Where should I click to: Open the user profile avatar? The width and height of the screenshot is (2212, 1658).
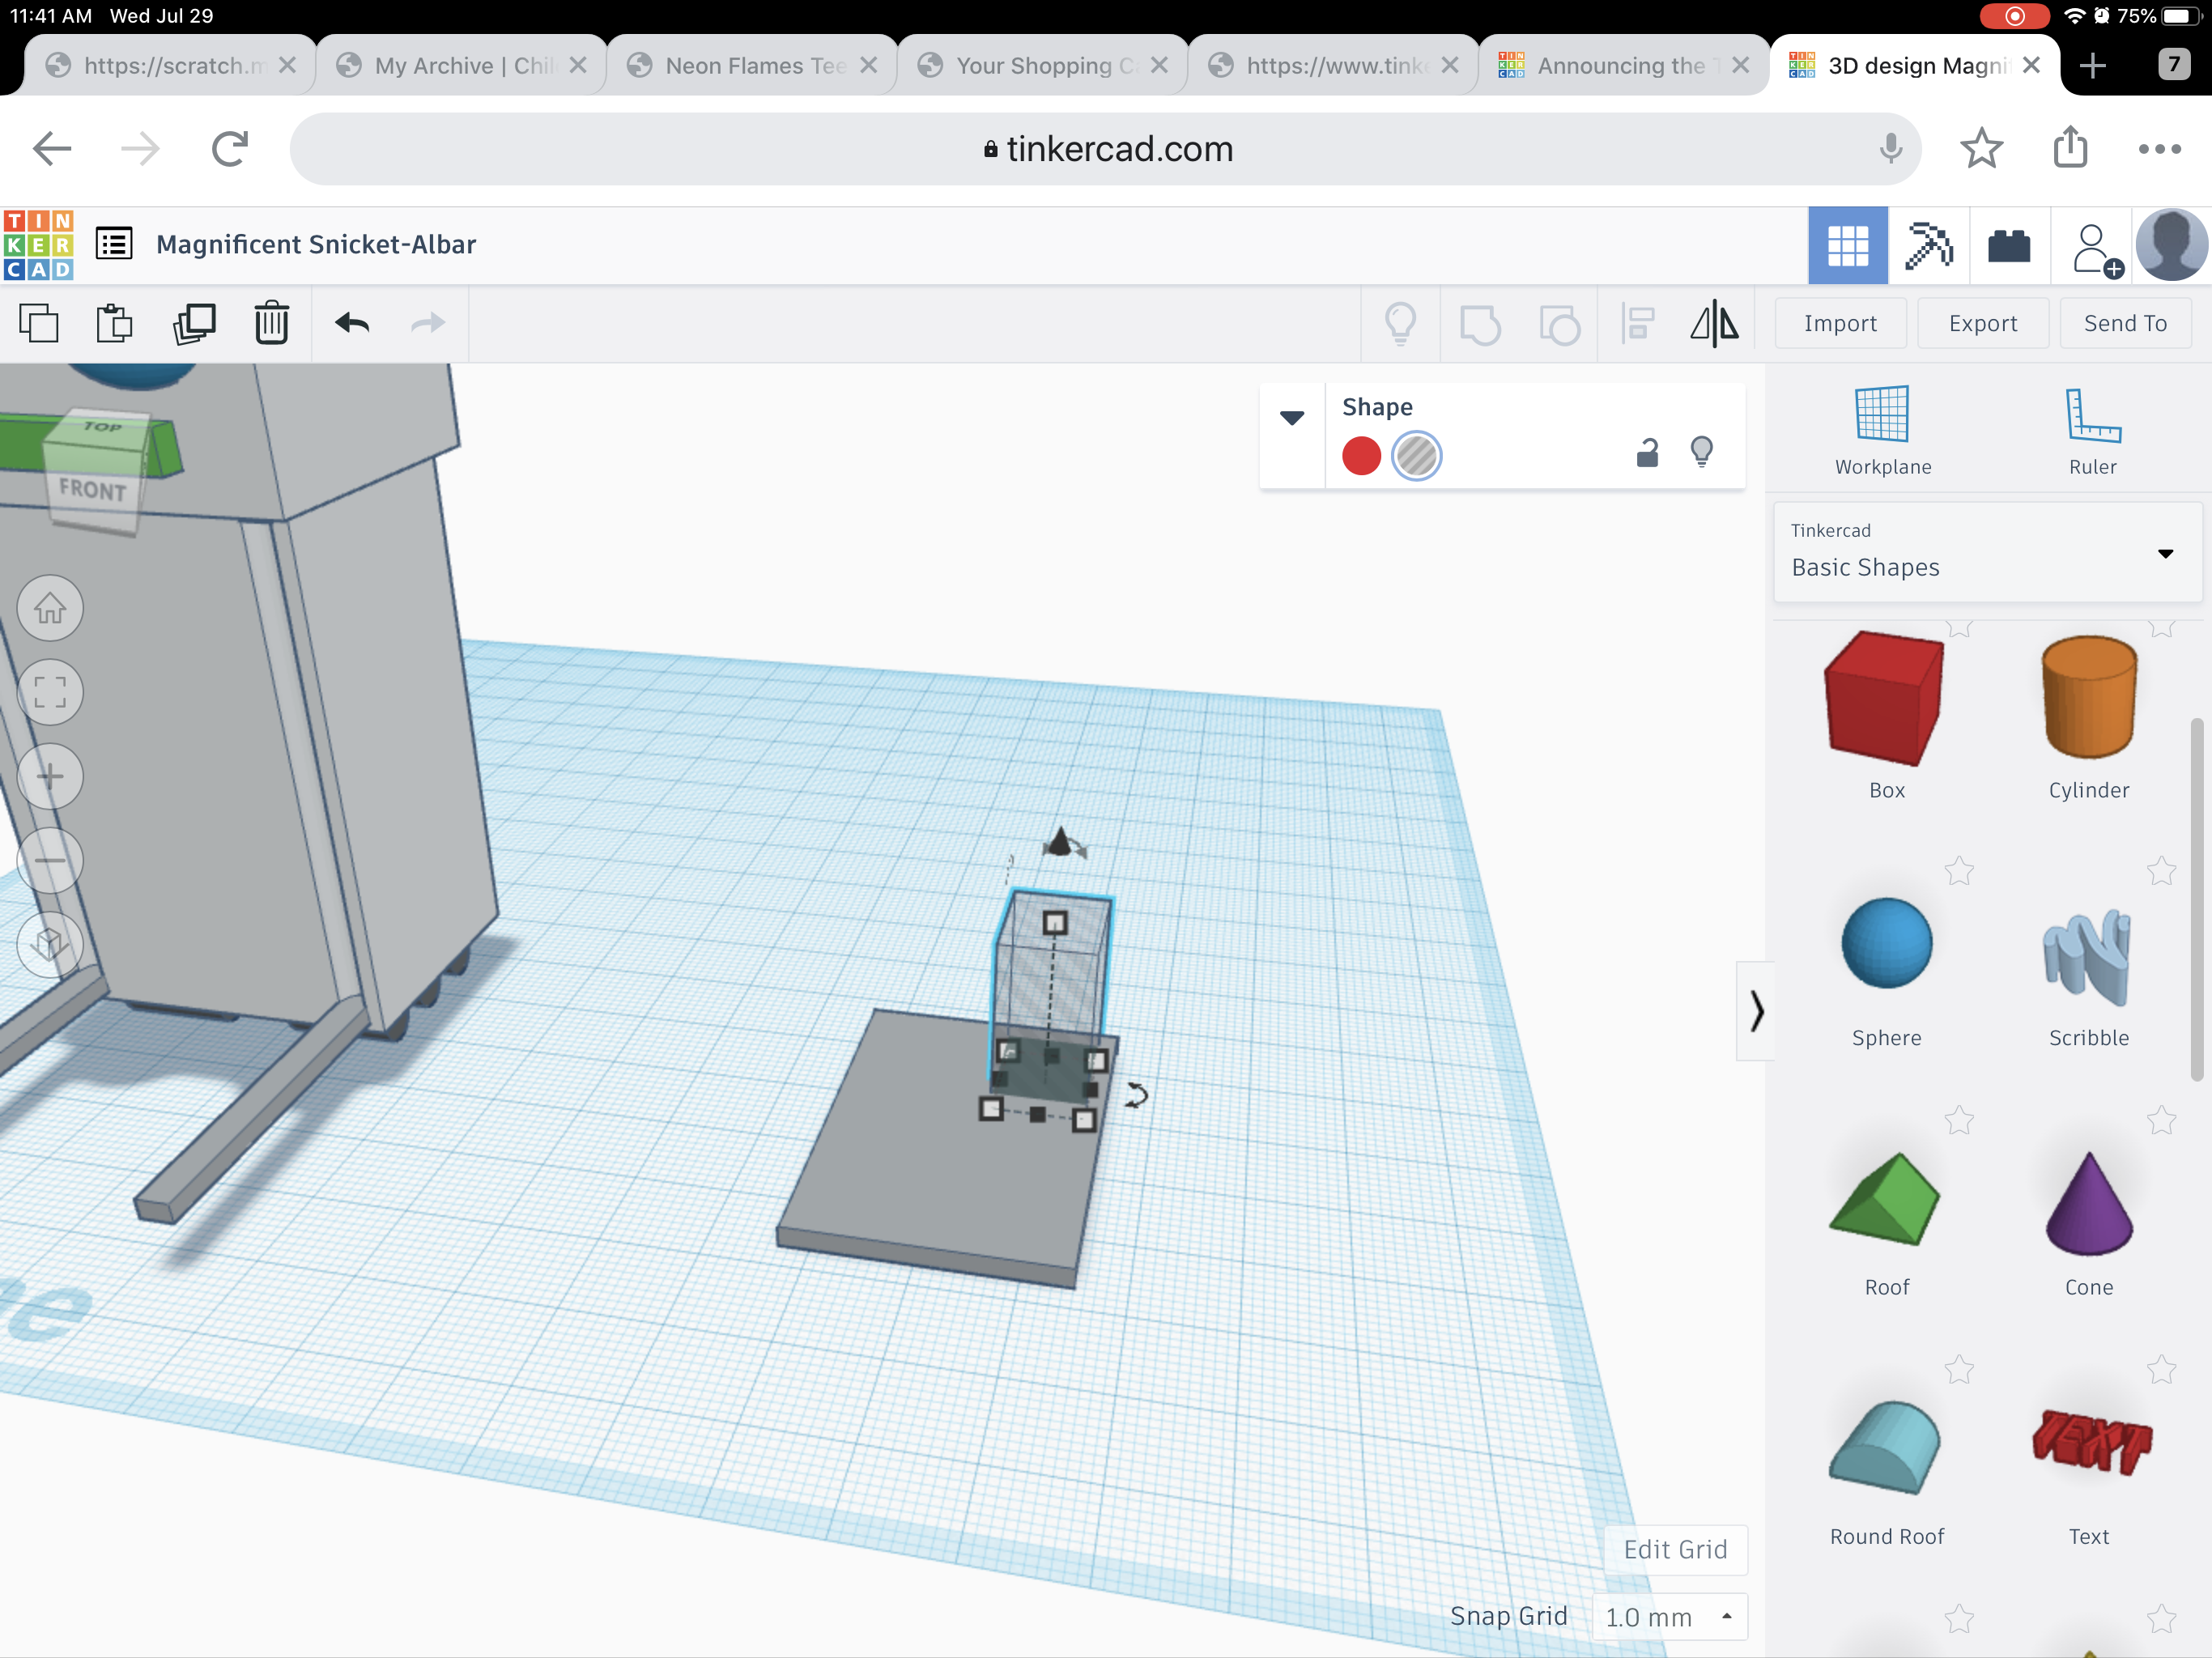coord(2171,245)
